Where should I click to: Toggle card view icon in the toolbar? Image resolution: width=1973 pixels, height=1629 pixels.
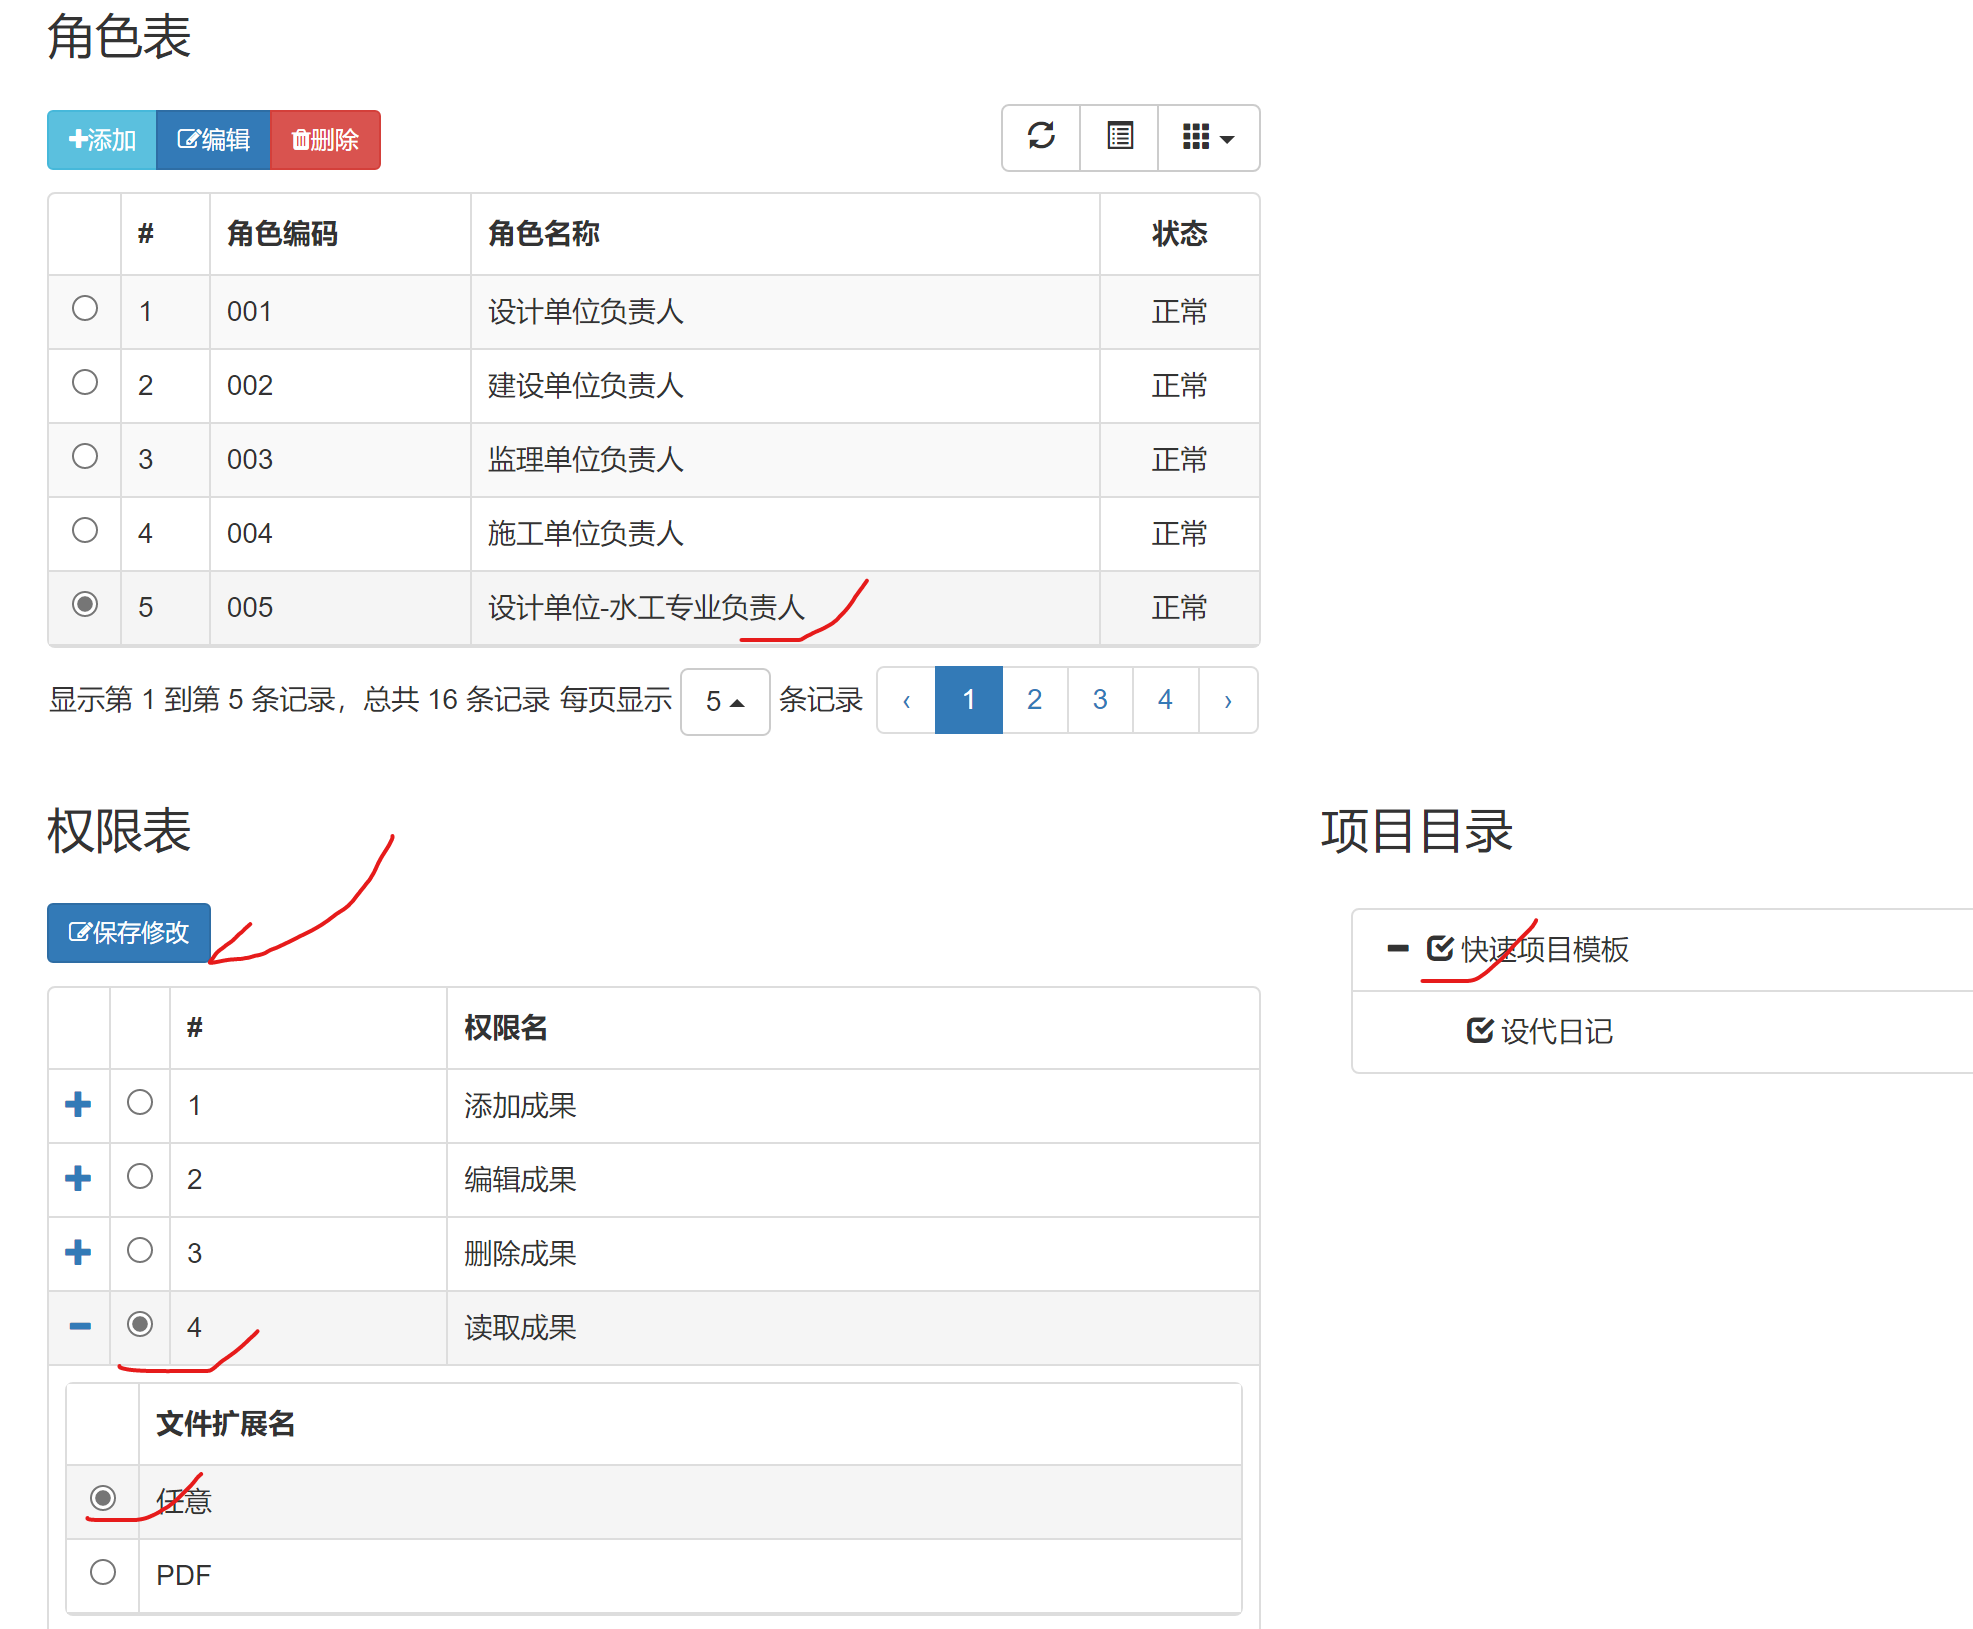1120,136
